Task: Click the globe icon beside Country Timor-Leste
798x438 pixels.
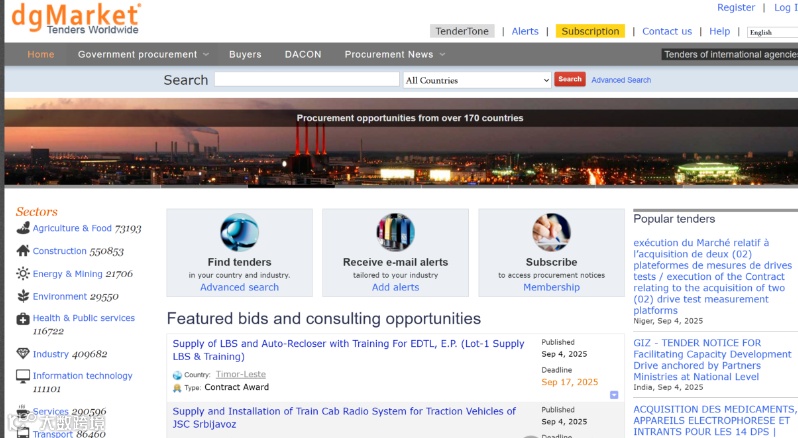Action: 177,375
